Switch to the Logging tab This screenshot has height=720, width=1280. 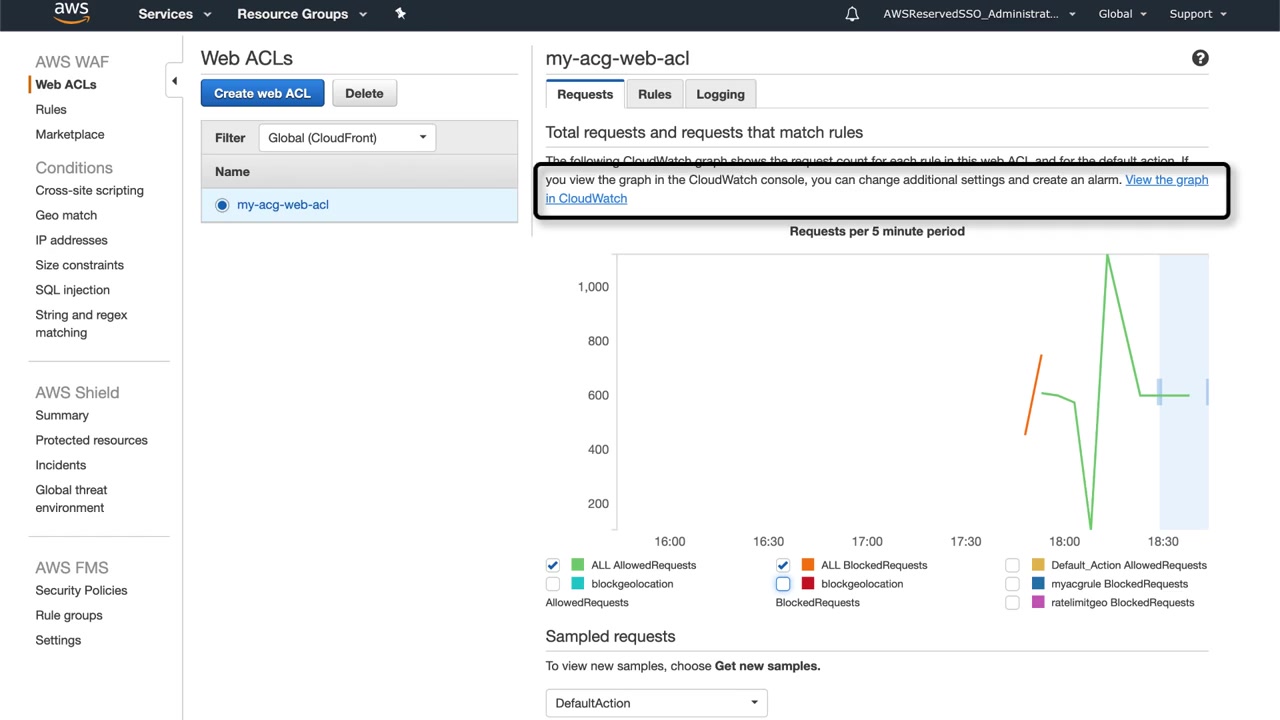point(720,94)
